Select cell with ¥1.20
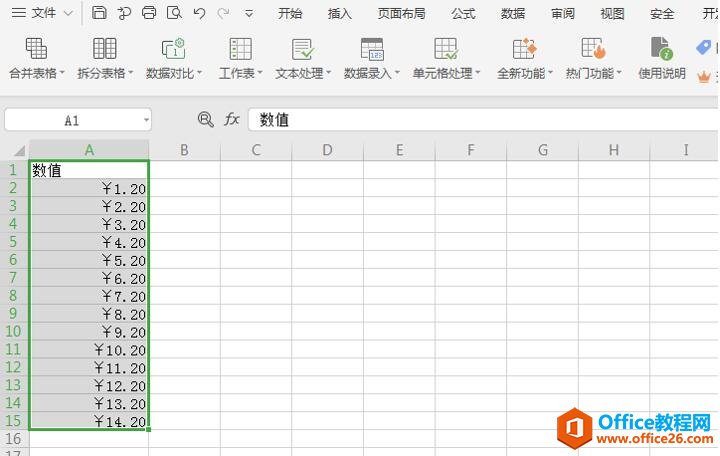720x456 pixels. click(x=89, y=188)
